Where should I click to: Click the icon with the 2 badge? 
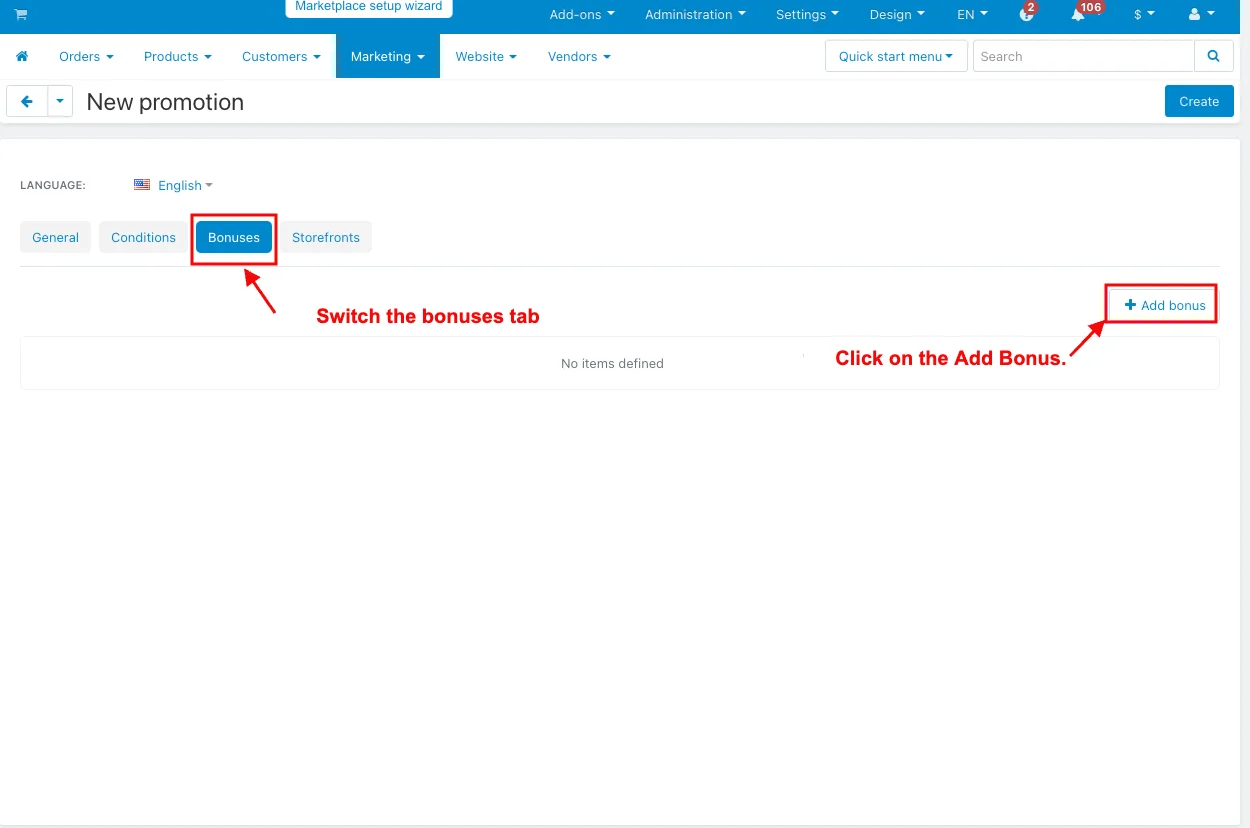point(1026,15)
